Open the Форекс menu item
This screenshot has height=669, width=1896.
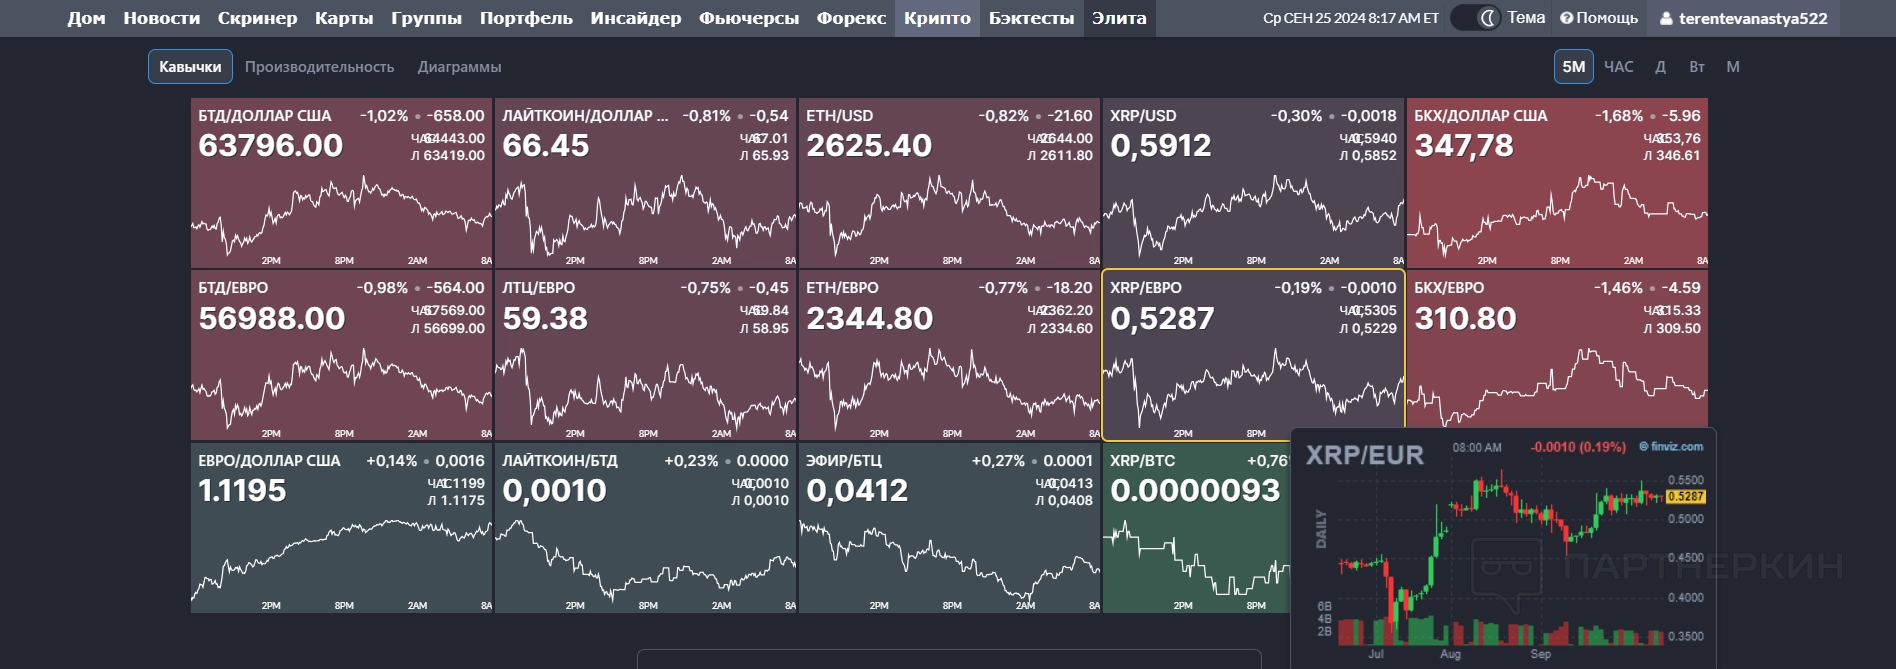tap(851, 18)
